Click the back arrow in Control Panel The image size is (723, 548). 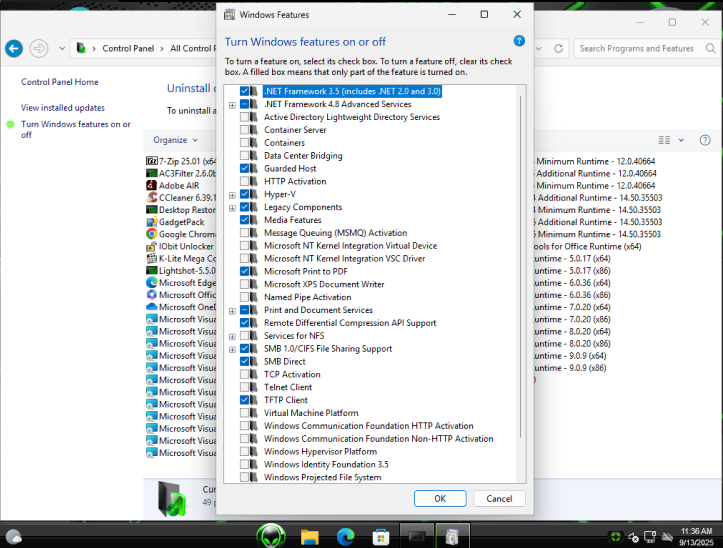[14, 48]
